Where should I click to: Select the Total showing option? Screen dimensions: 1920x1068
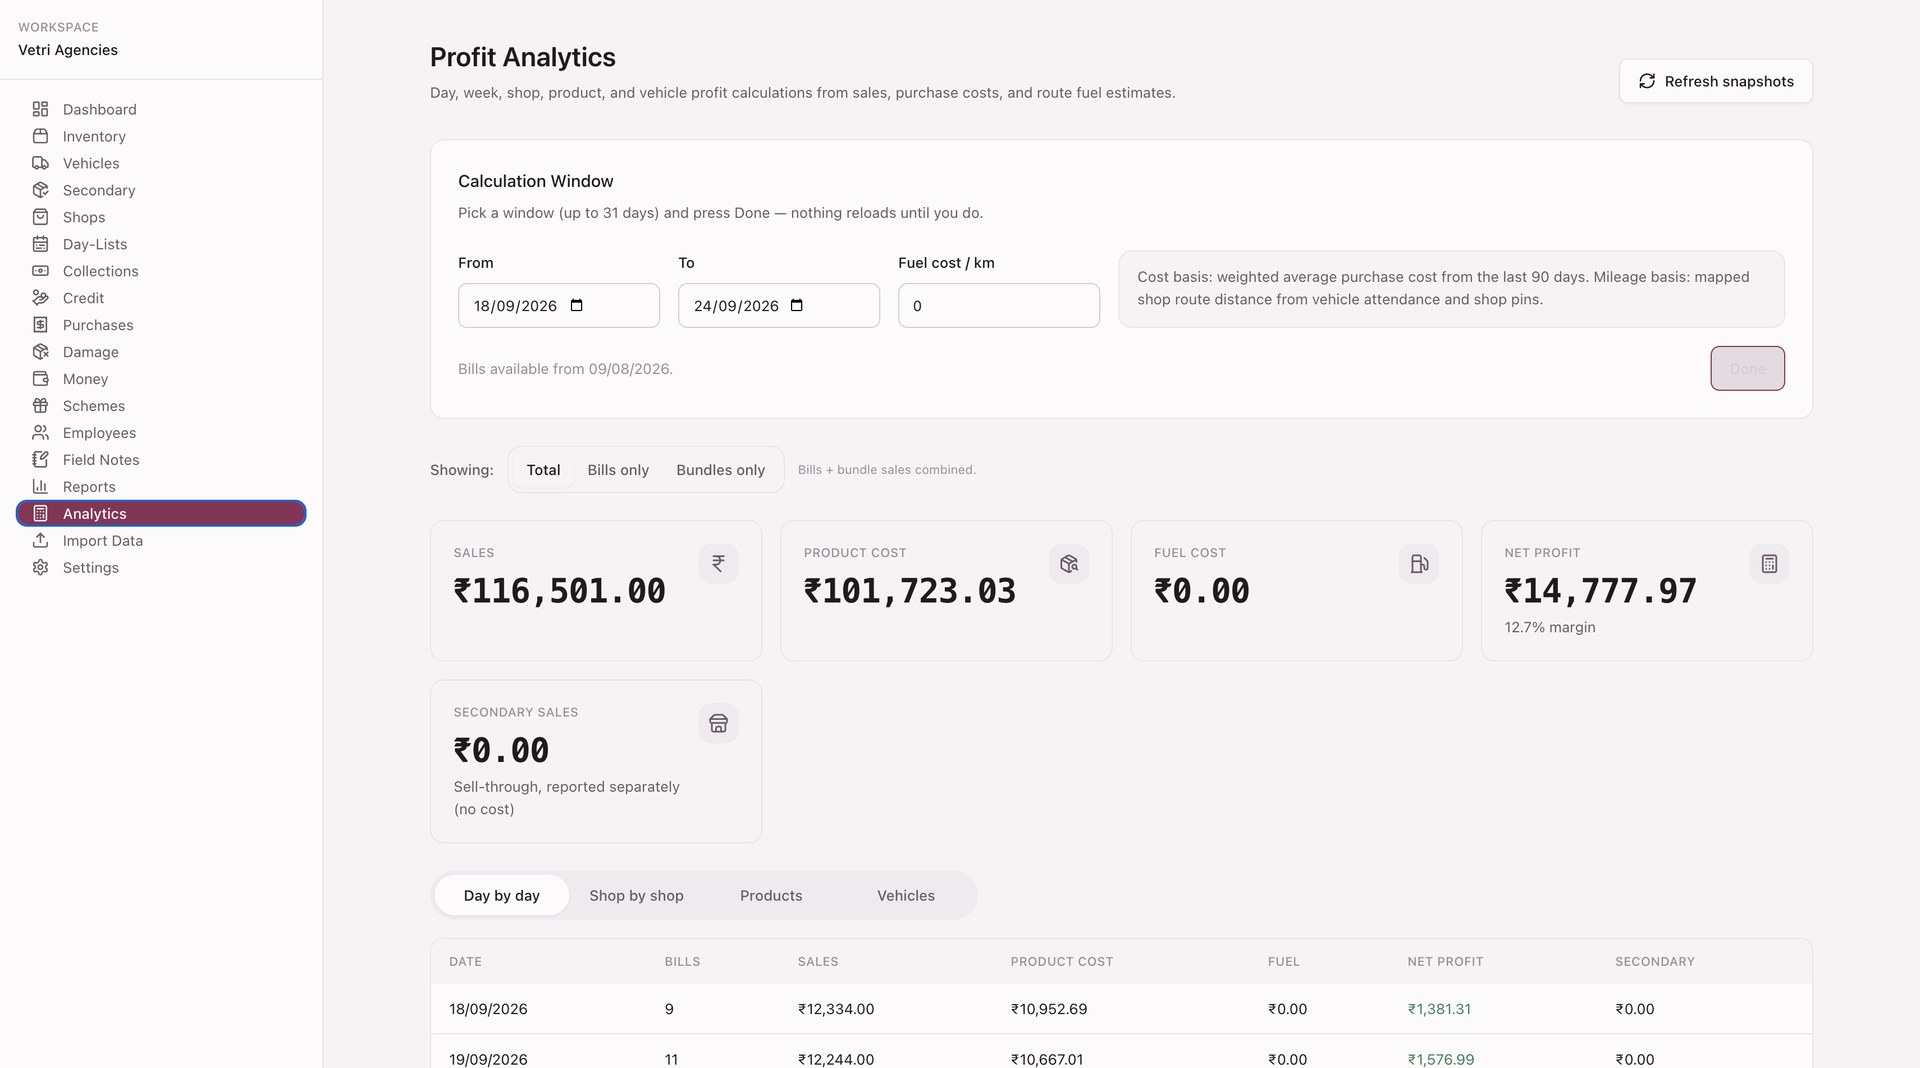pyautogui.click(x=543, y=470)
